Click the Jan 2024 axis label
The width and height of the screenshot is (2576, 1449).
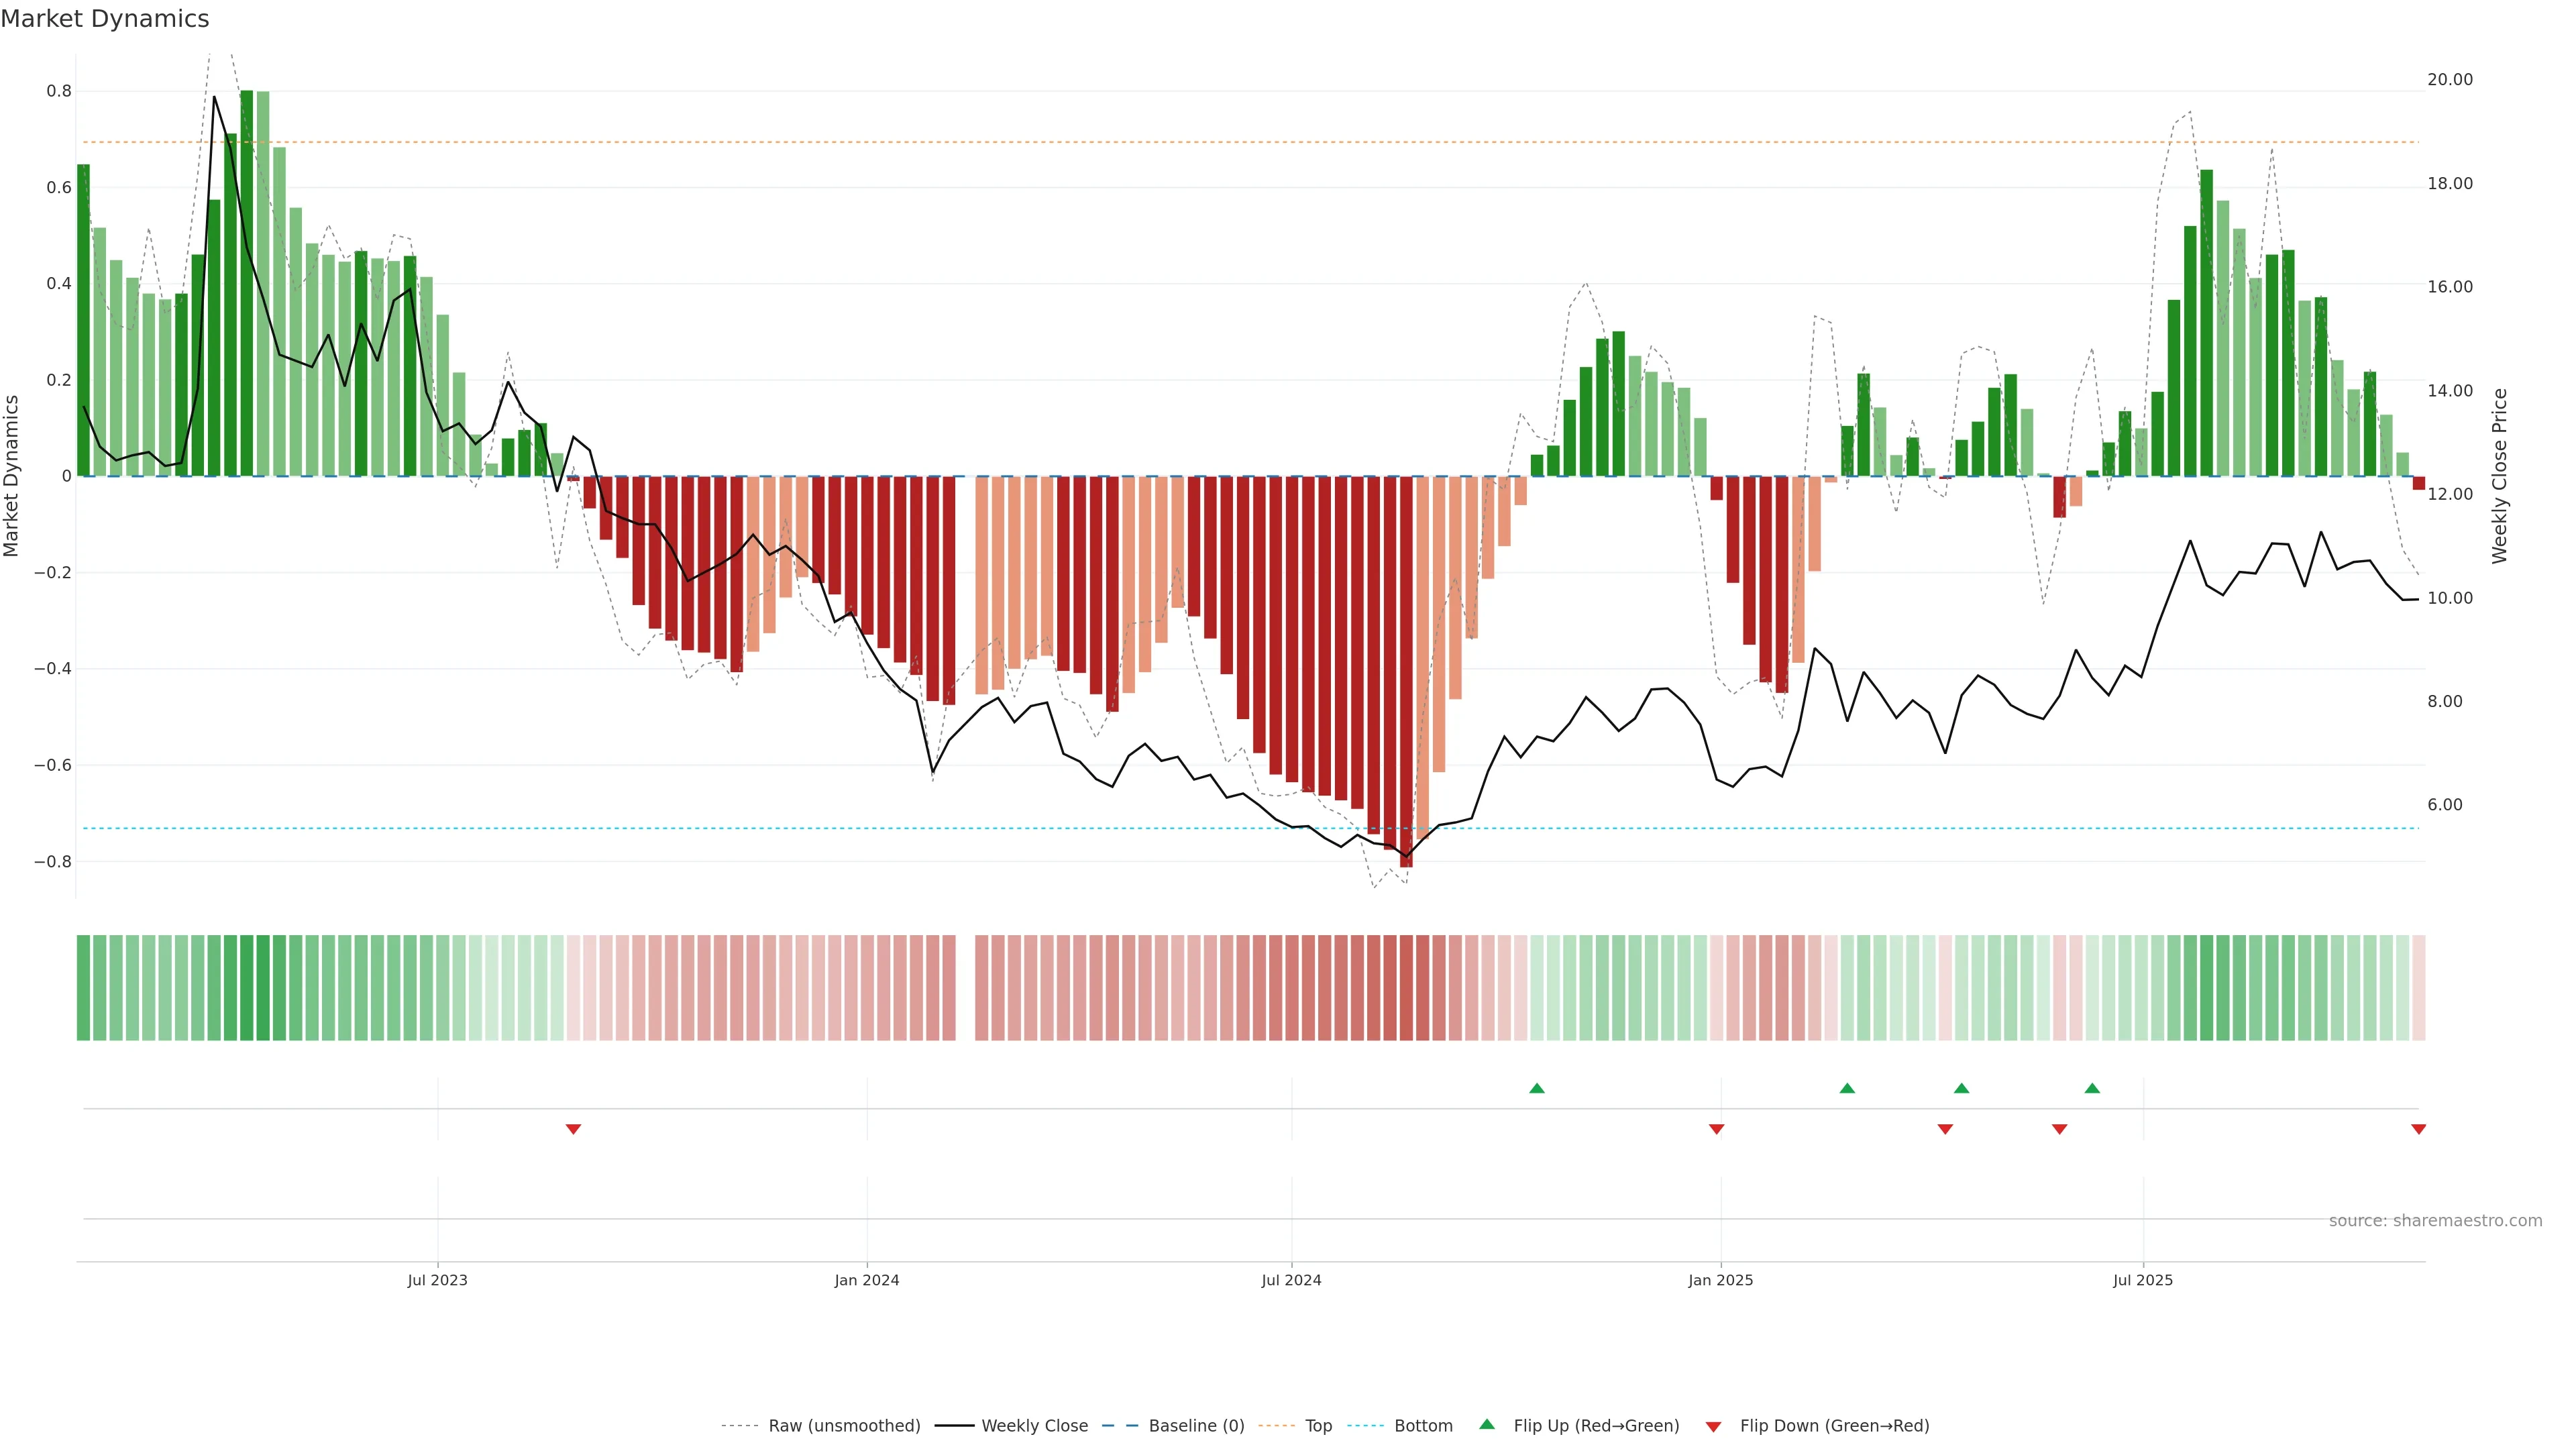coord(867,1280)
